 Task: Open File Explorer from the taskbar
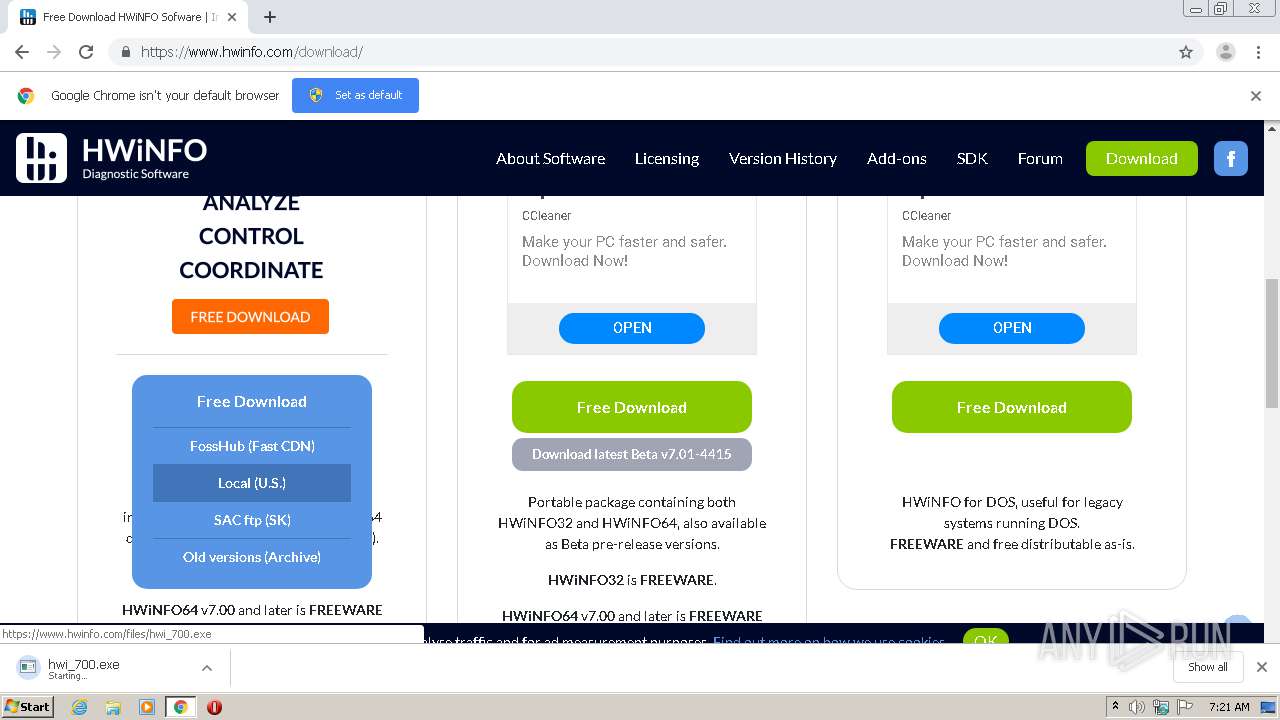[113, 707]
